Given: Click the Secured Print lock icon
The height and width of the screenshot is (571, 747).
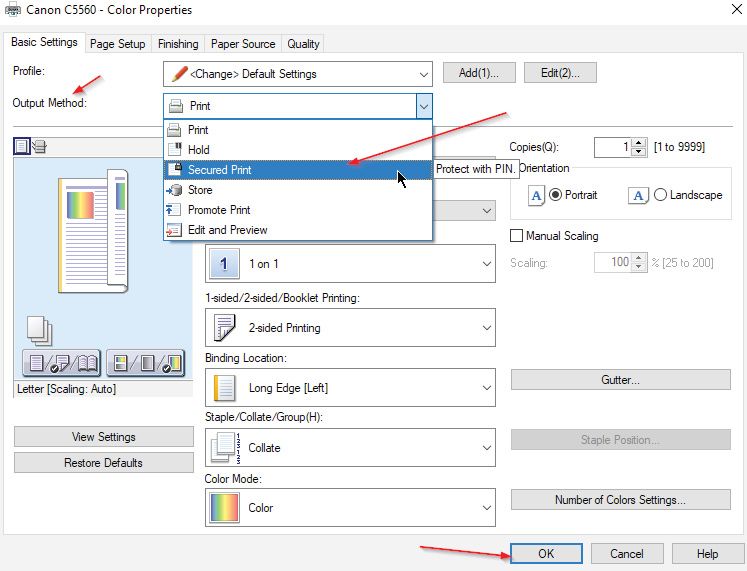Looking at the screenshot, I should coord(175,170).
